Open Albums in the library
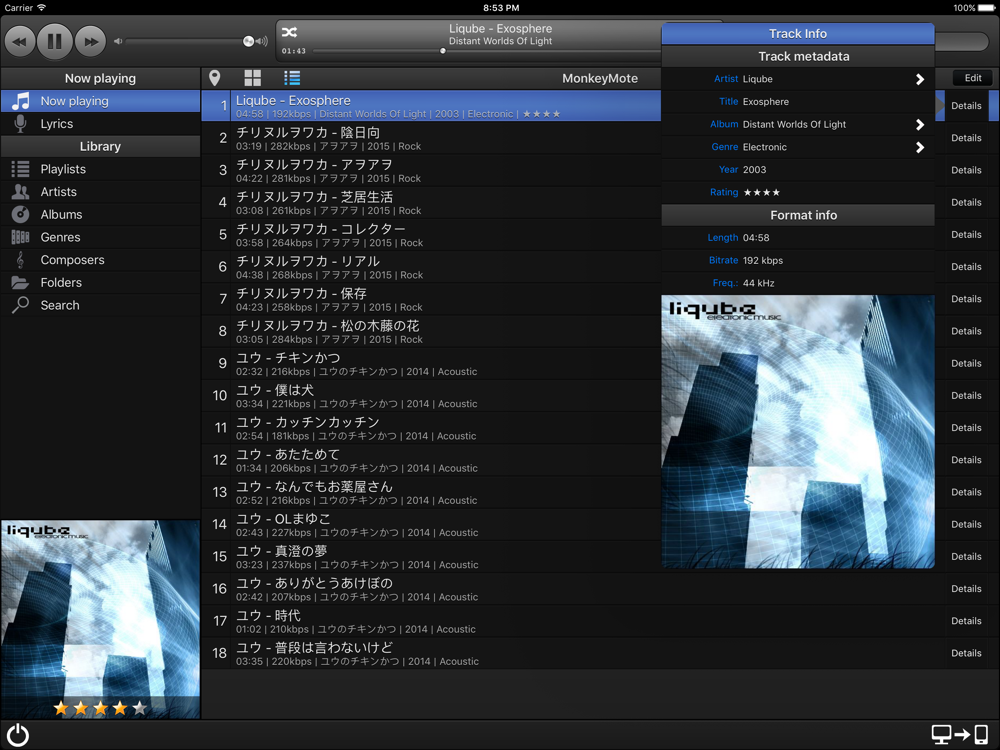This screenshot has height=750, width=1000. coord(100,214)
